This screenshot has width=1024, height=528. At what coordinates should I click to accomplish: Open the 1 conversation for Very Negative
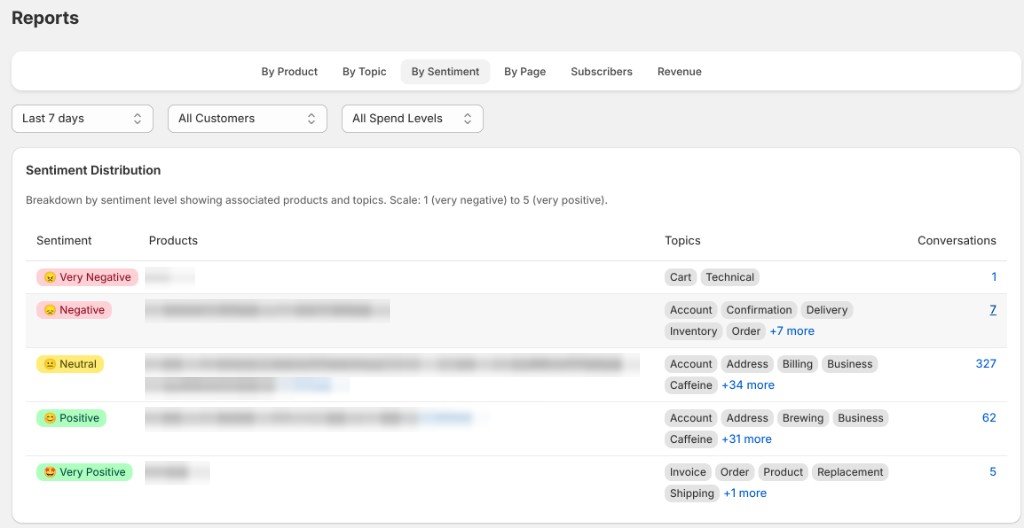click(994, 277)
